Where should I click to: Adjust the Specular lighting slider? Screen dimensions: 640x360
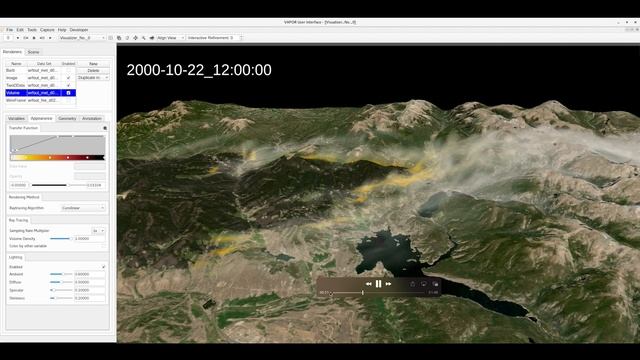61,290
